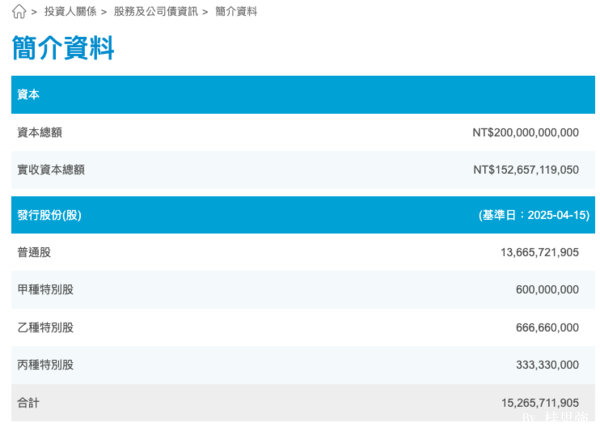
Task: Select the 丙種特別股 row label
Action: point(45,365)
